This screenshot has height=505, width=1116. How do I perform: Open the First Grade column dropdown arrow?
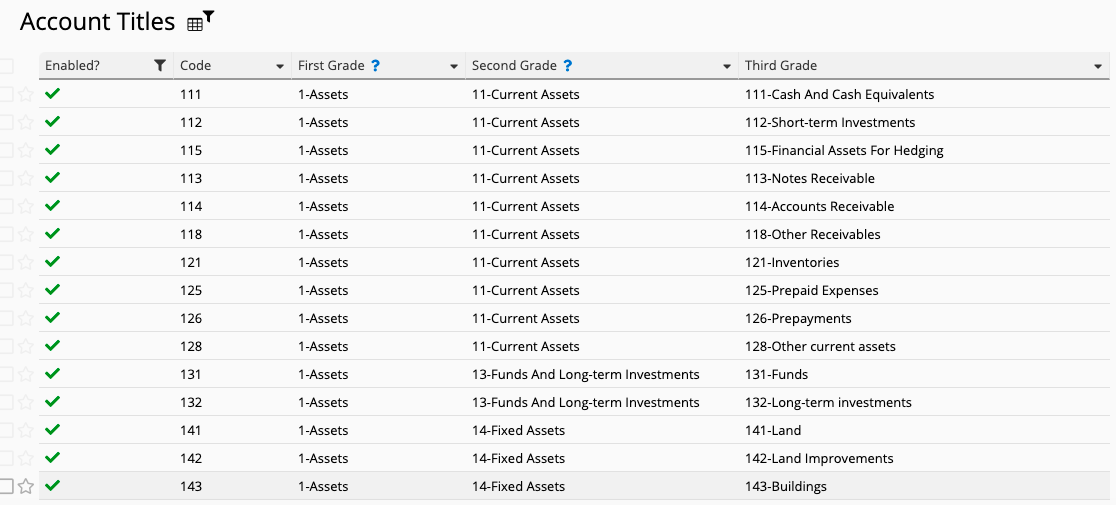[453, 66]
